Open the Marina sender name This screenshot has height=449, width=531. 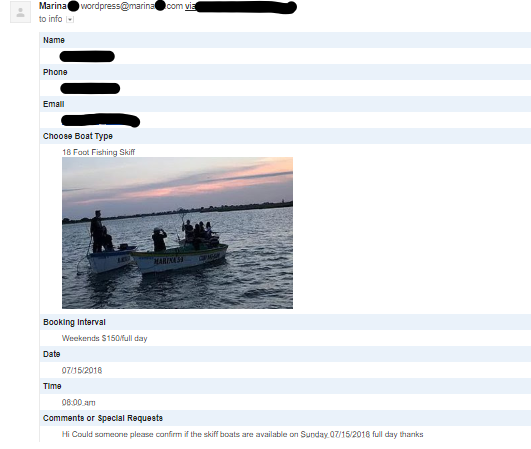52,6
